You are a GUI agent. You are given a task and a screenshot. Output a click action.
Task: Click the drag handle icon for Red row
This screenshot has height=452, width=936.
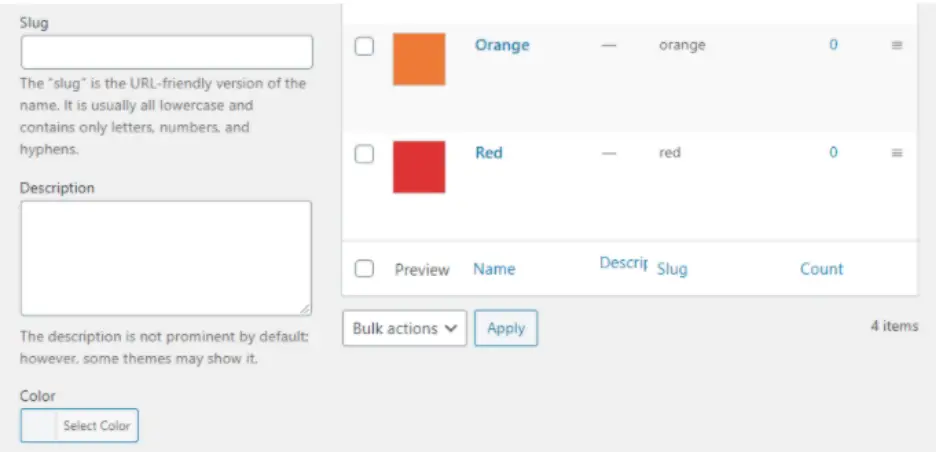897,153
